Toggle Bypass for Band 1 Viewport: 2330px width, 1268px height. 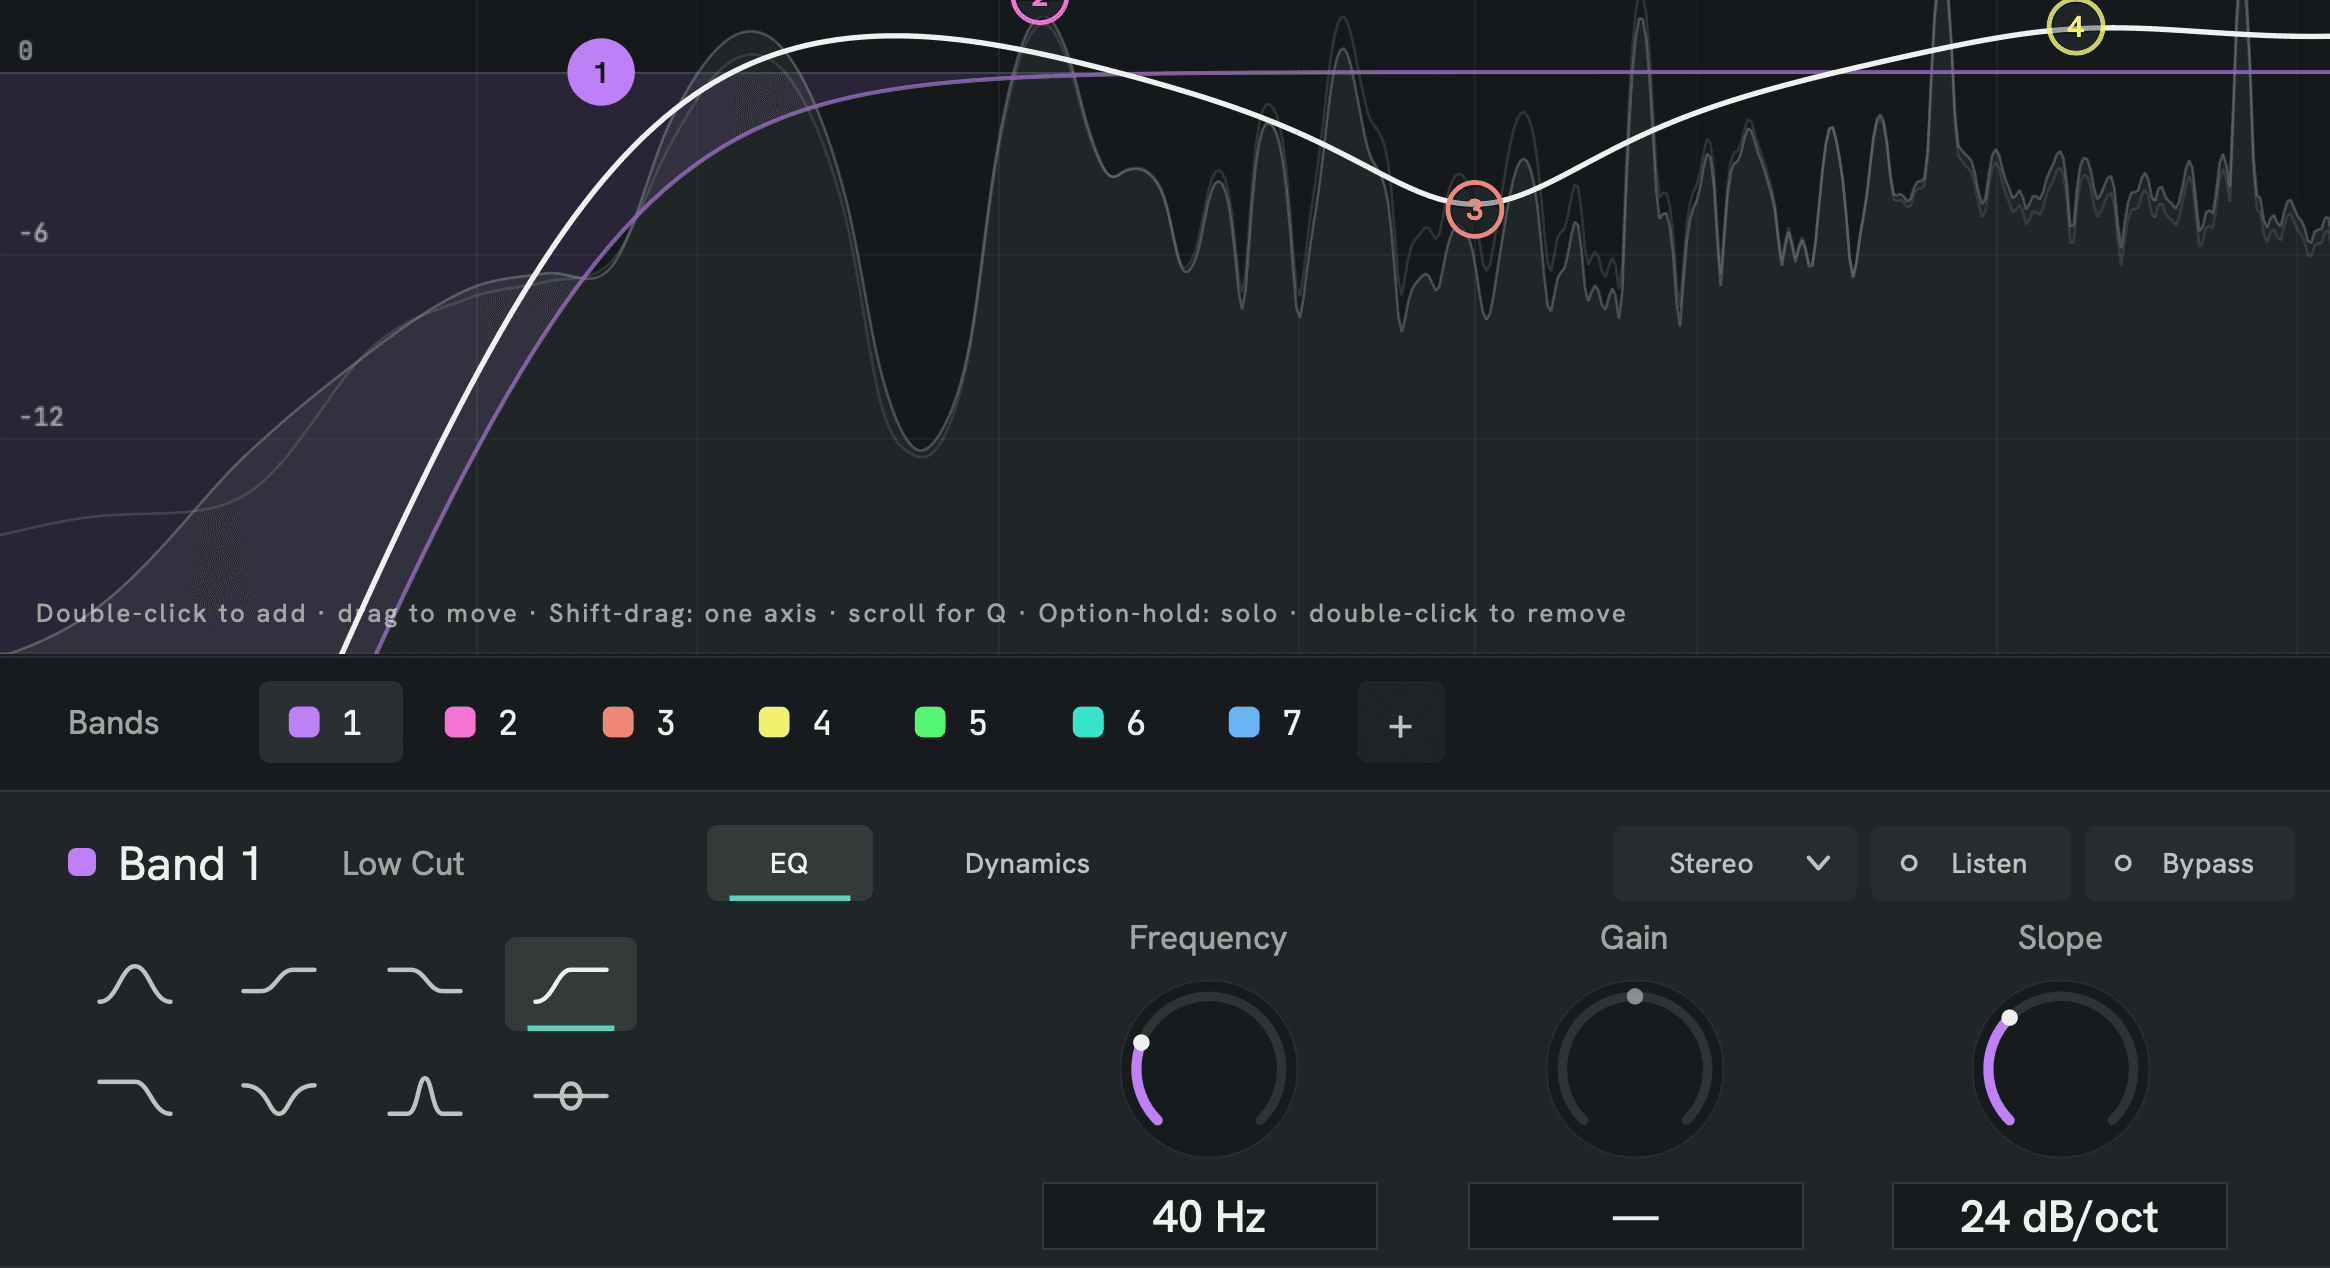(x=2189, y=863)
